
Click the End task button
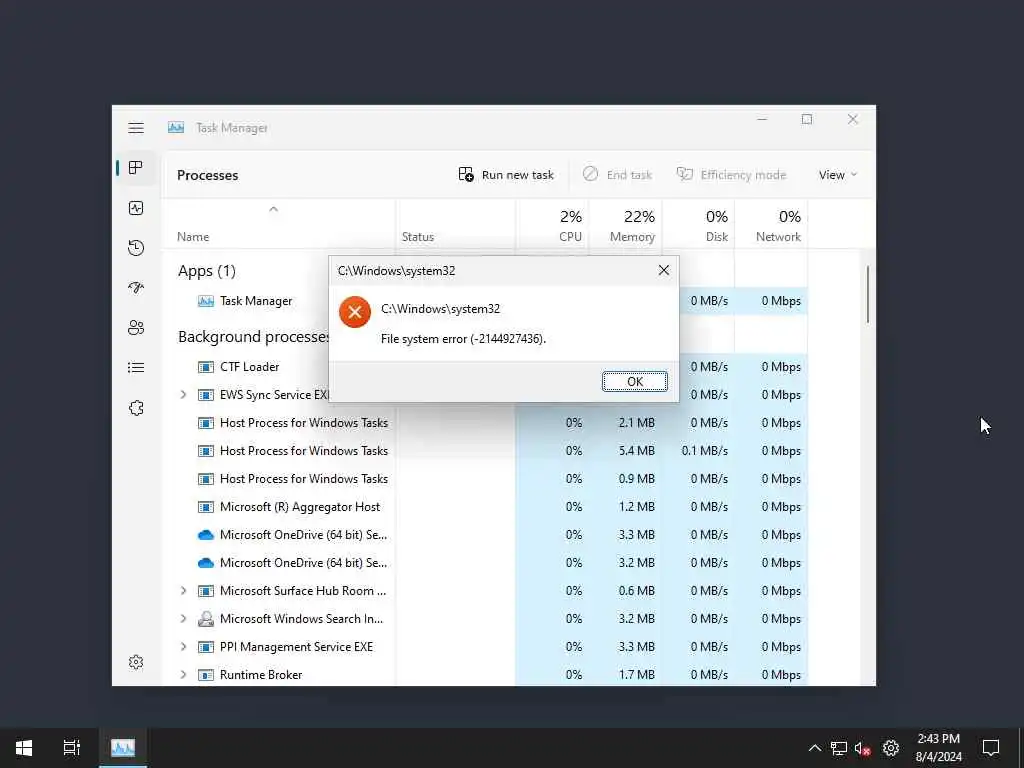point(617,174)
